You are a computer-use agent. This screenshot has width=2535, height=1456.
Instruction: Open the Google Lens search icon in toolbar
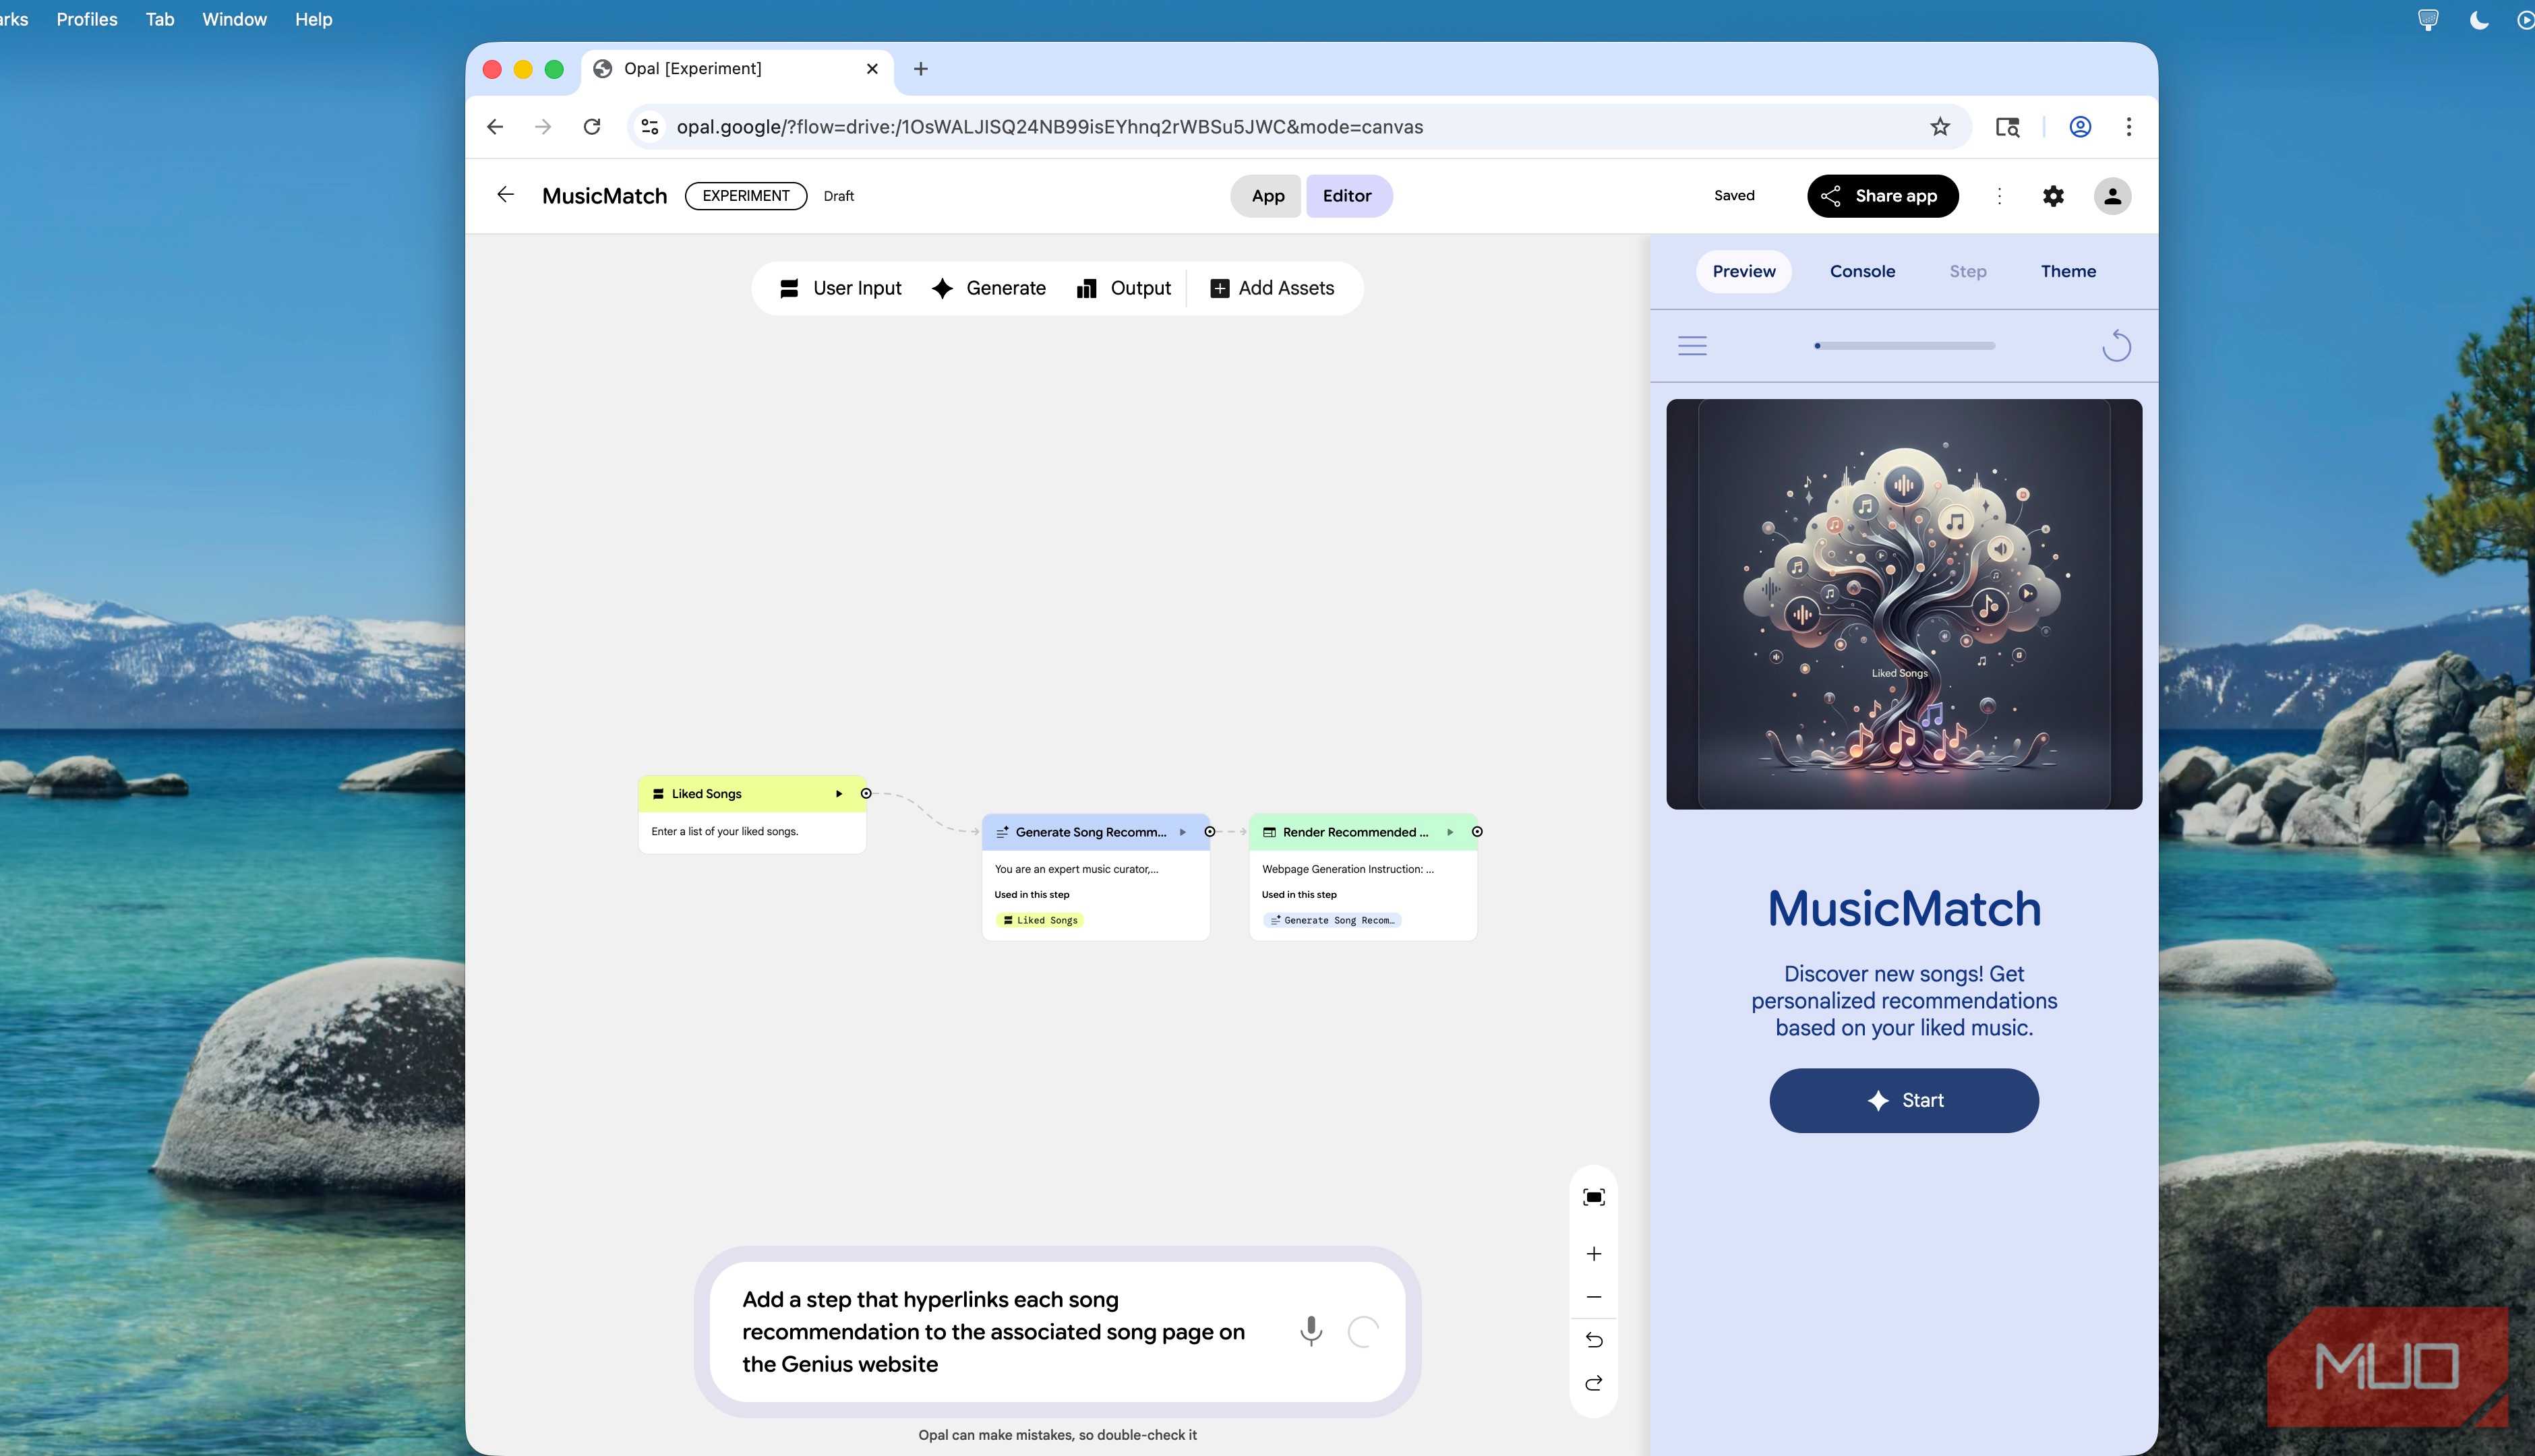point(2007,127)
